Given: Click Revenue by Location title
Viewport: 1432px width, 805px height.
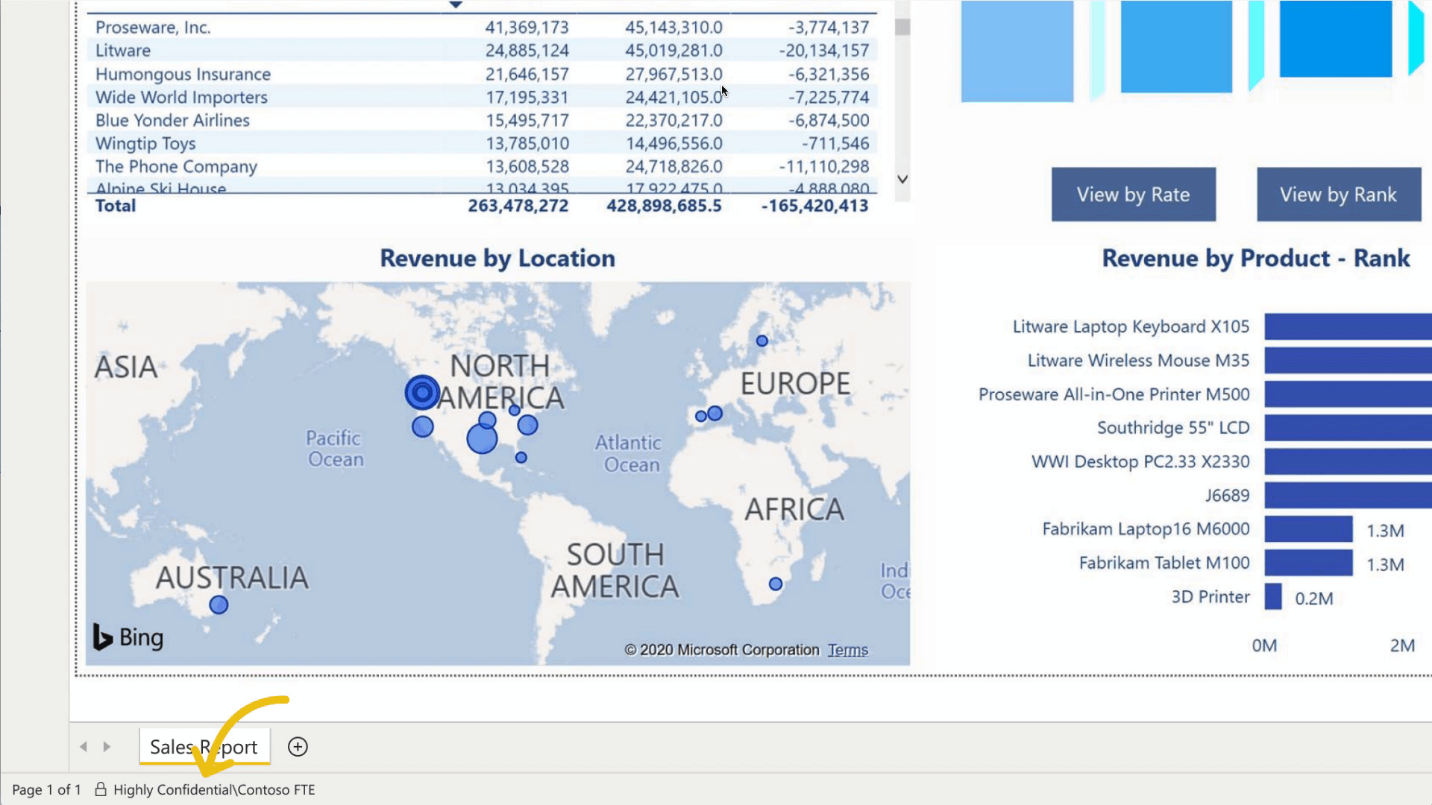Looking at the screenshot, I should pos(497,258).
